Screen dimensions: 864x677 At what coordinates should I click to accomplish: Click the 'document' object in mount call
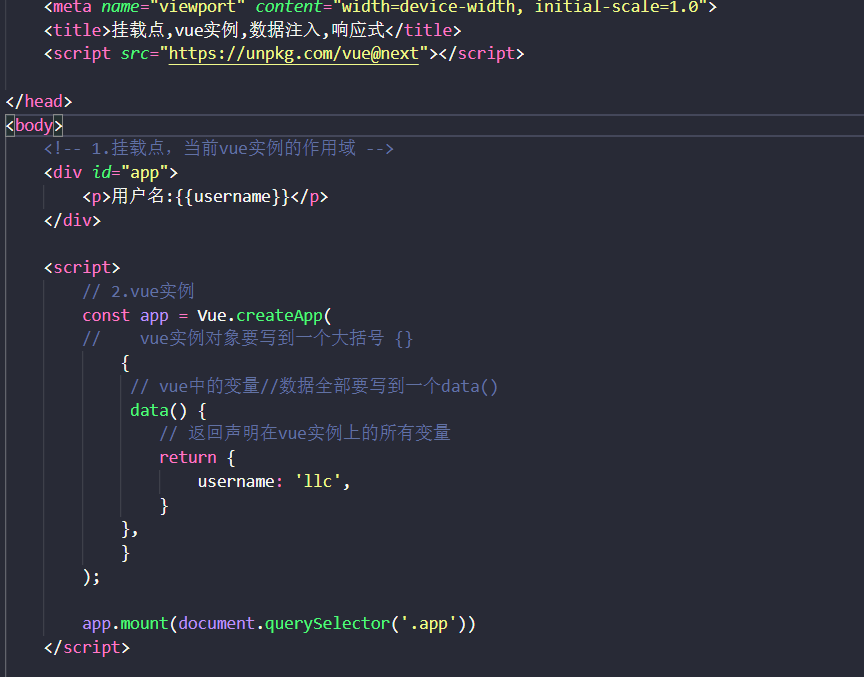[x=217, y=624]
